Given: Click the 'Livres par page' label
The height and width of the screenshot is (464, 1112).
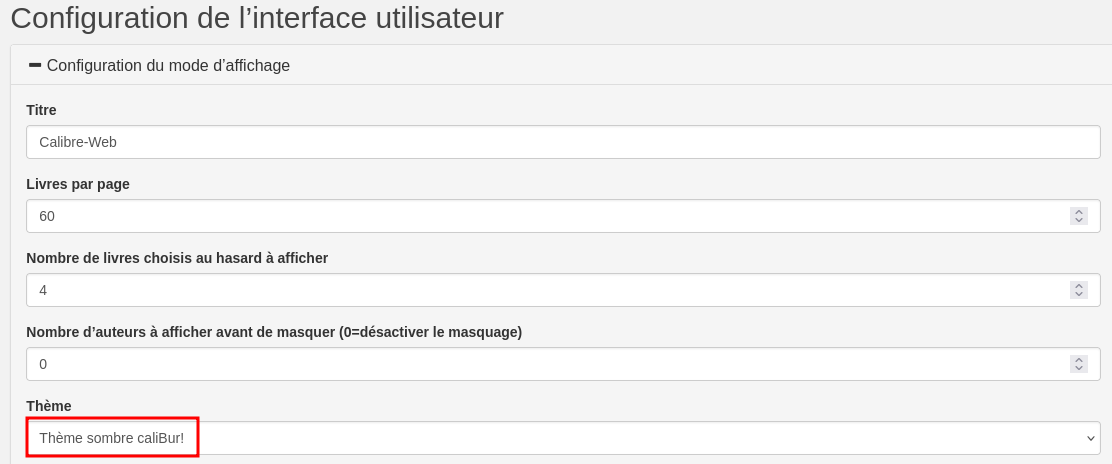Looking at the screenshot, I should point(78,184).
